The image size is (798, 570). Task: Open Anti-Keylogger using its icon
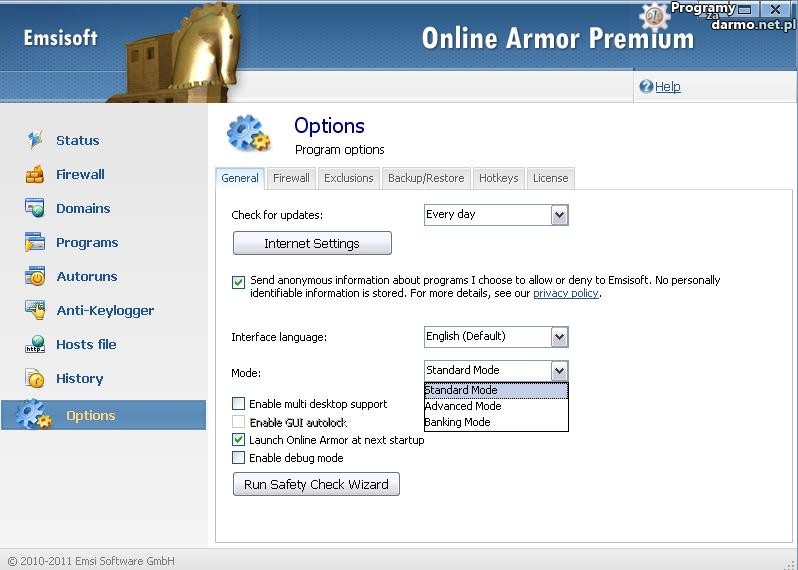click(35, 310)
